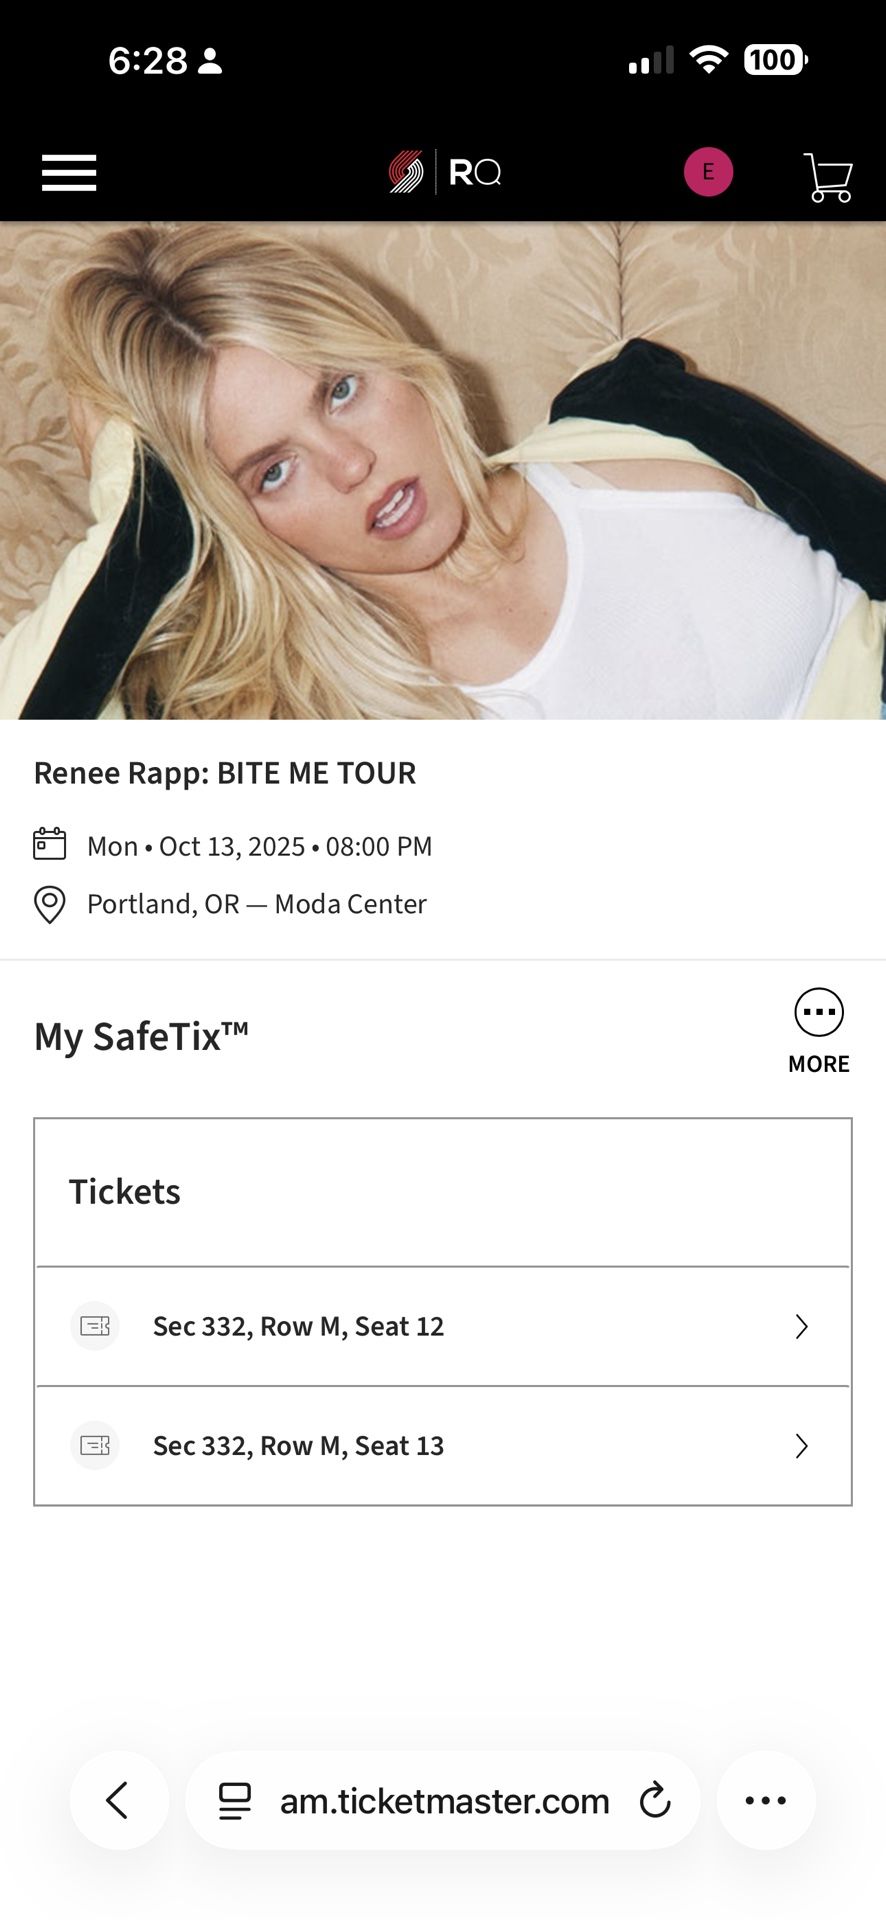
Task: Tap the calendar icon beside event date
Action: pyautogui.click(x=50, y=844)
